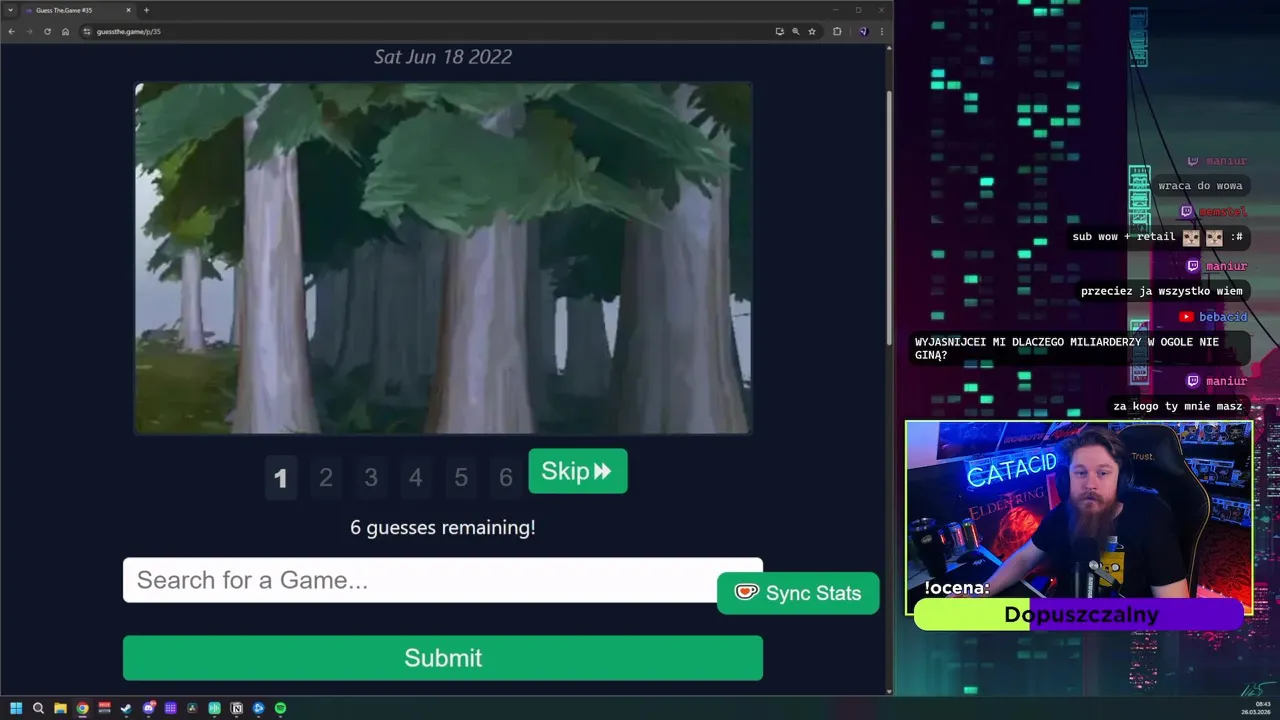Click the browser forward arrow
The width and height of the screenshot is (1280, 720).
click(29, 31)
